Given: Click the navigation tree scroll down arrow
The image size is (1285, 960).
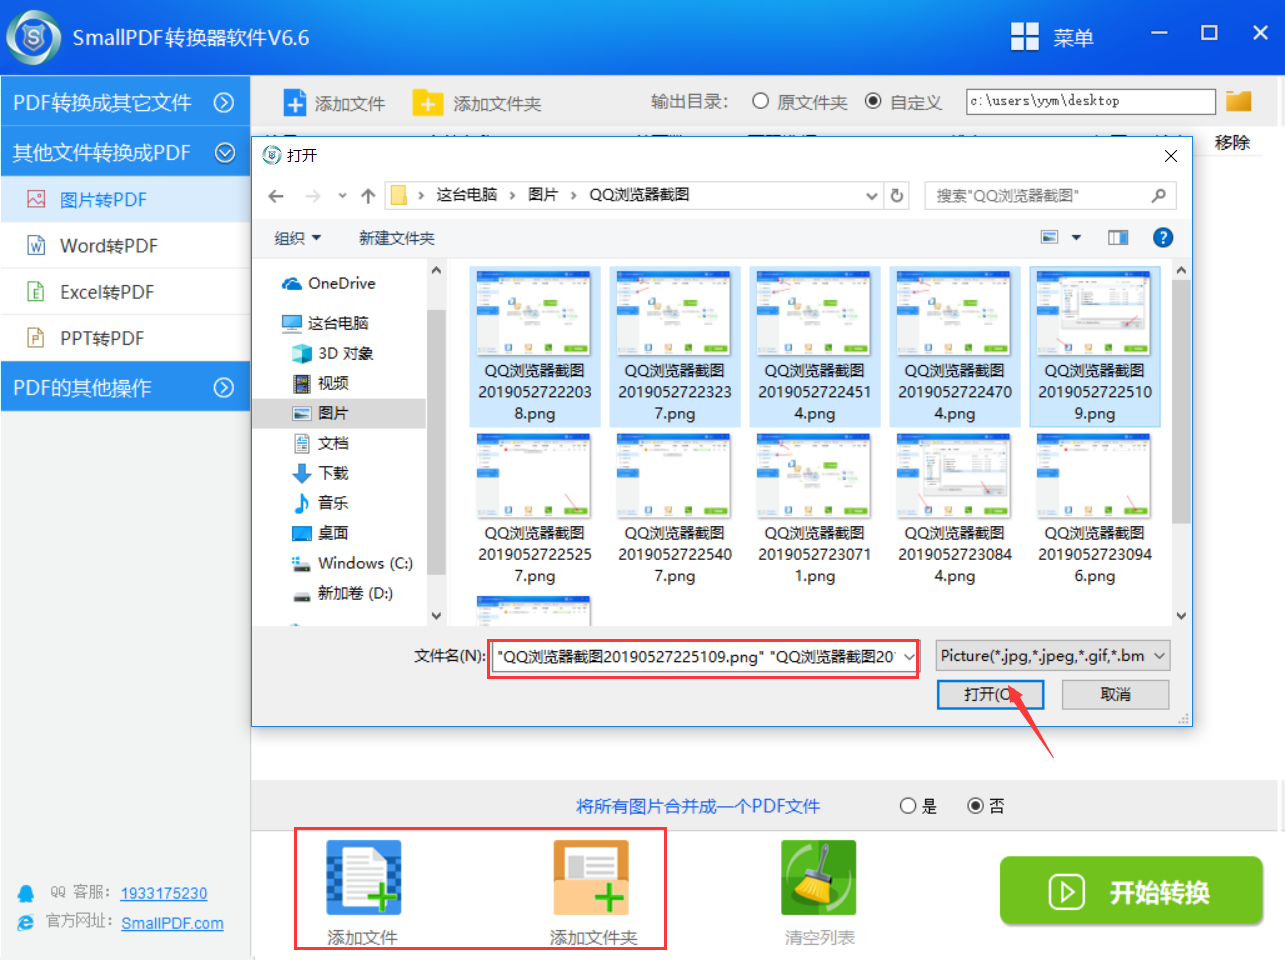Looking at the screenshot, I should coord(436,616).
